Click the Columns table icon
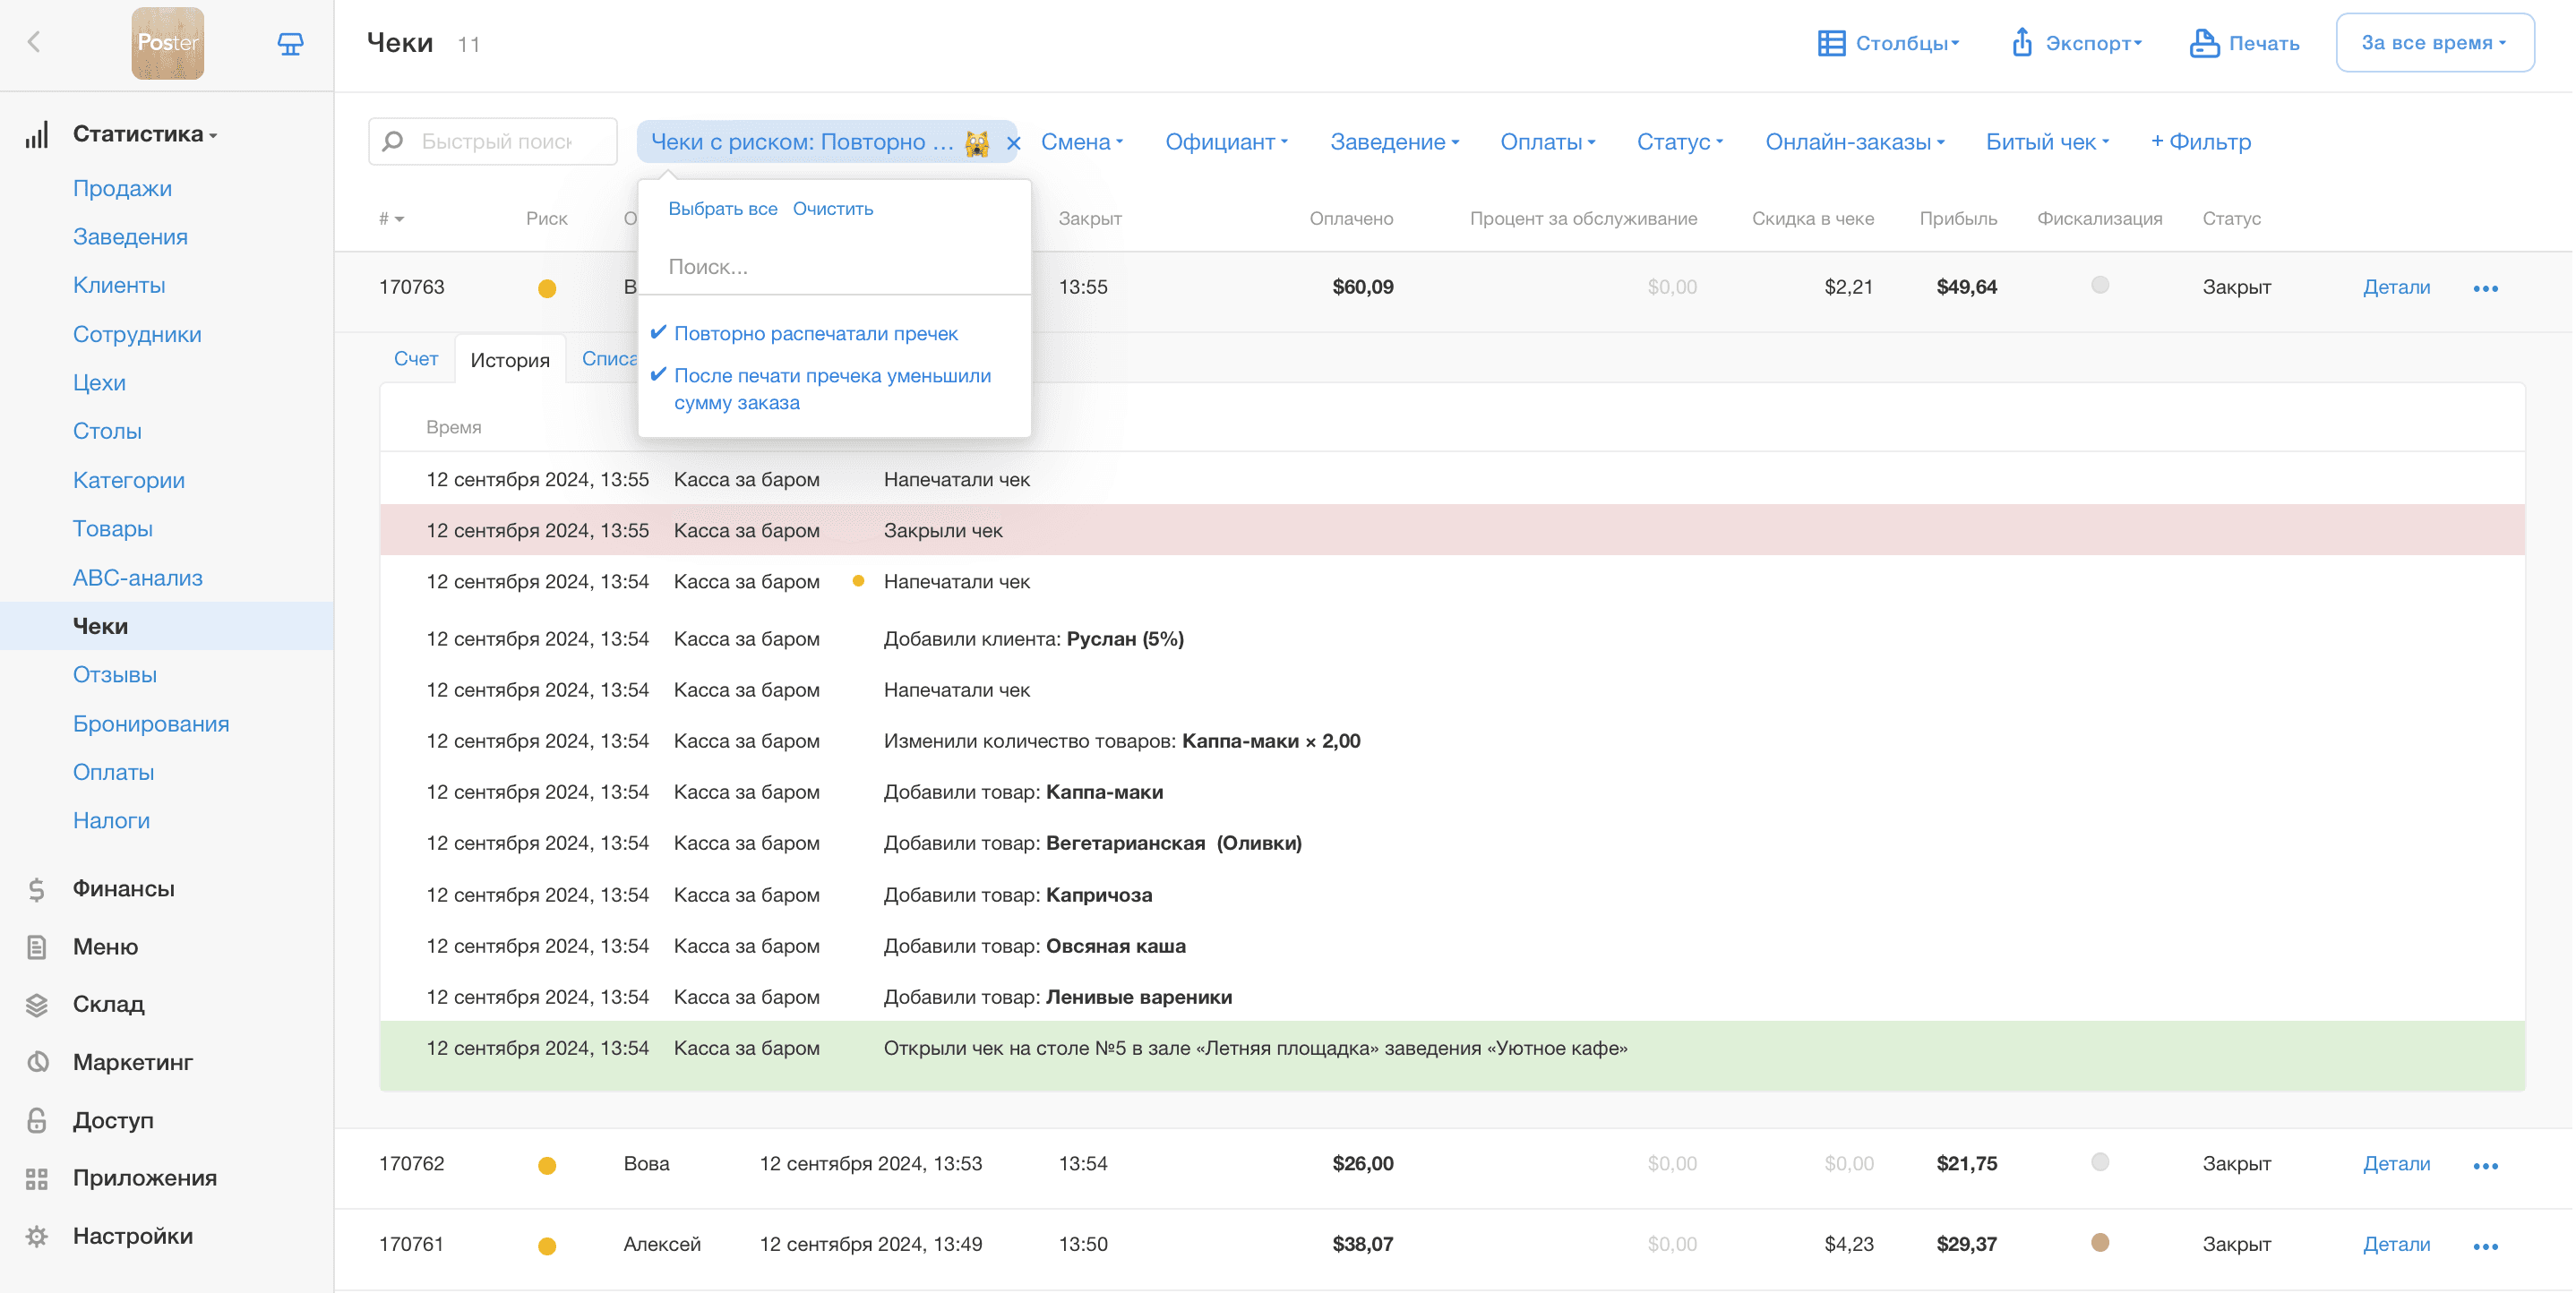This screenshot has height=1293, width=2576. pyautogui.click(x=1830, y=43)
